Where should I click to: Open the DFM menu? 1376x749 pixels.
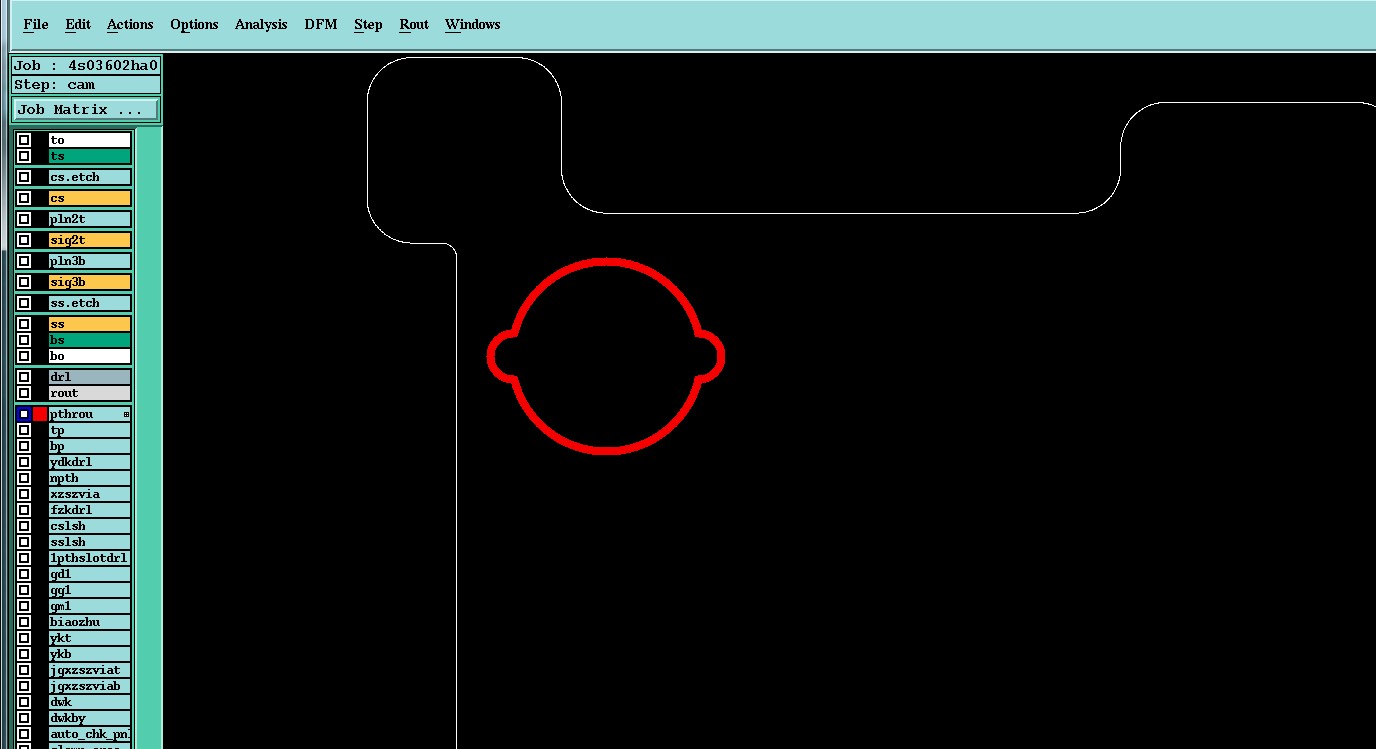pyautogui.click(x=321, y=24)
